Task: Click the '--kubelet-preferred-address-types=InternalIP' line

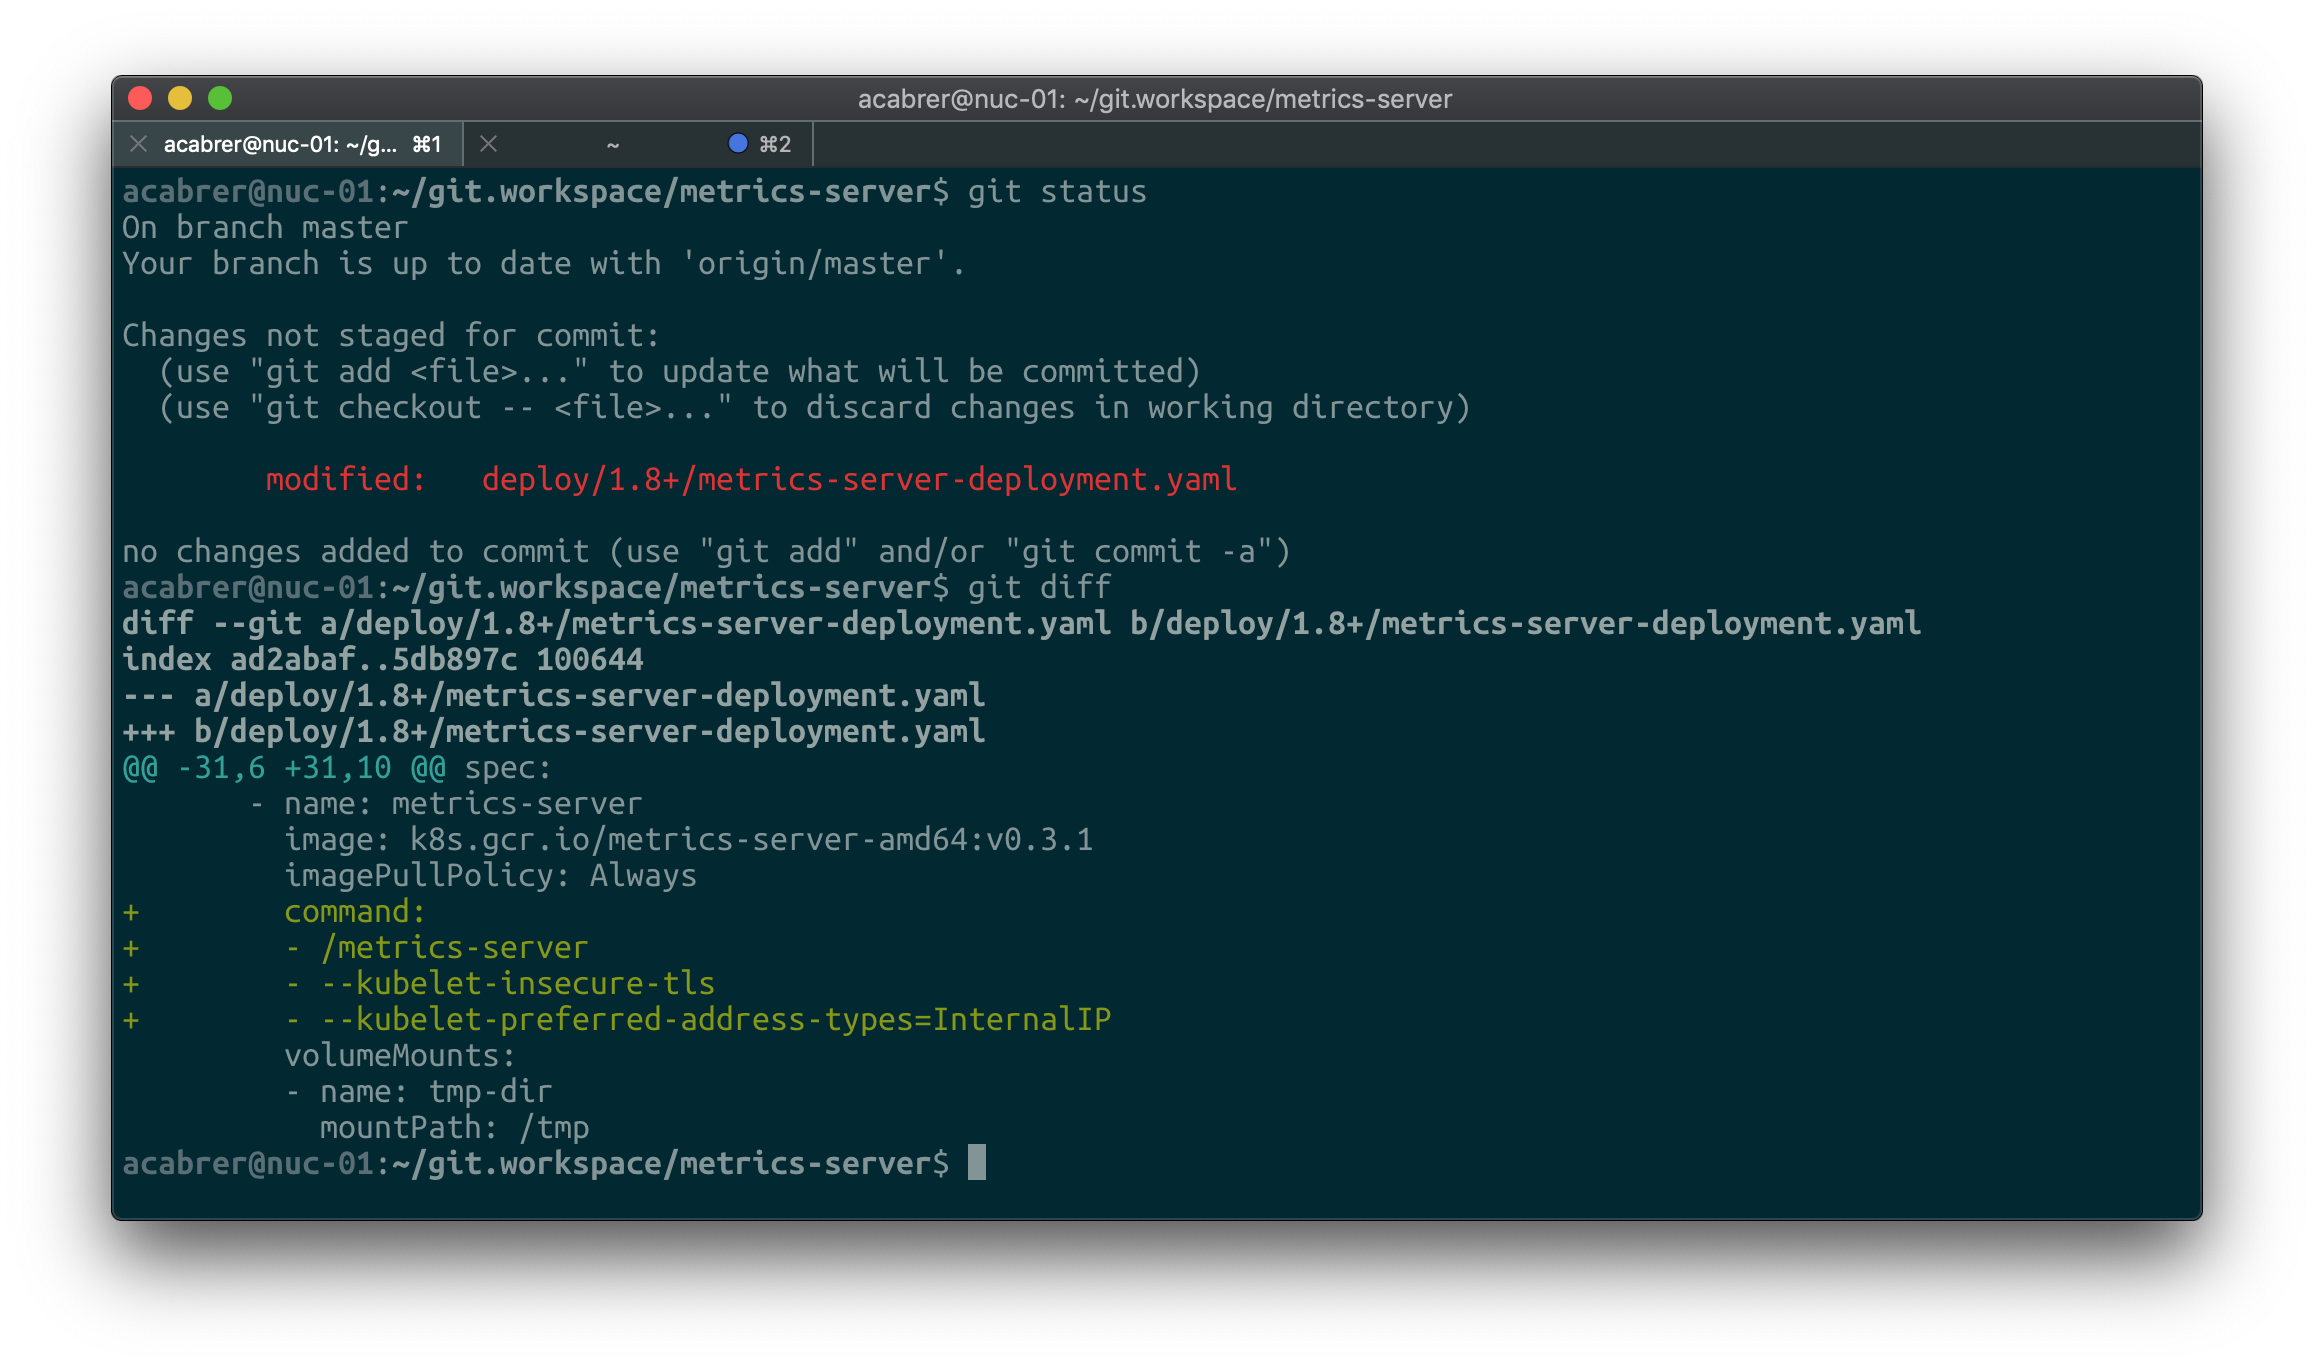Action: [697, 1019]
